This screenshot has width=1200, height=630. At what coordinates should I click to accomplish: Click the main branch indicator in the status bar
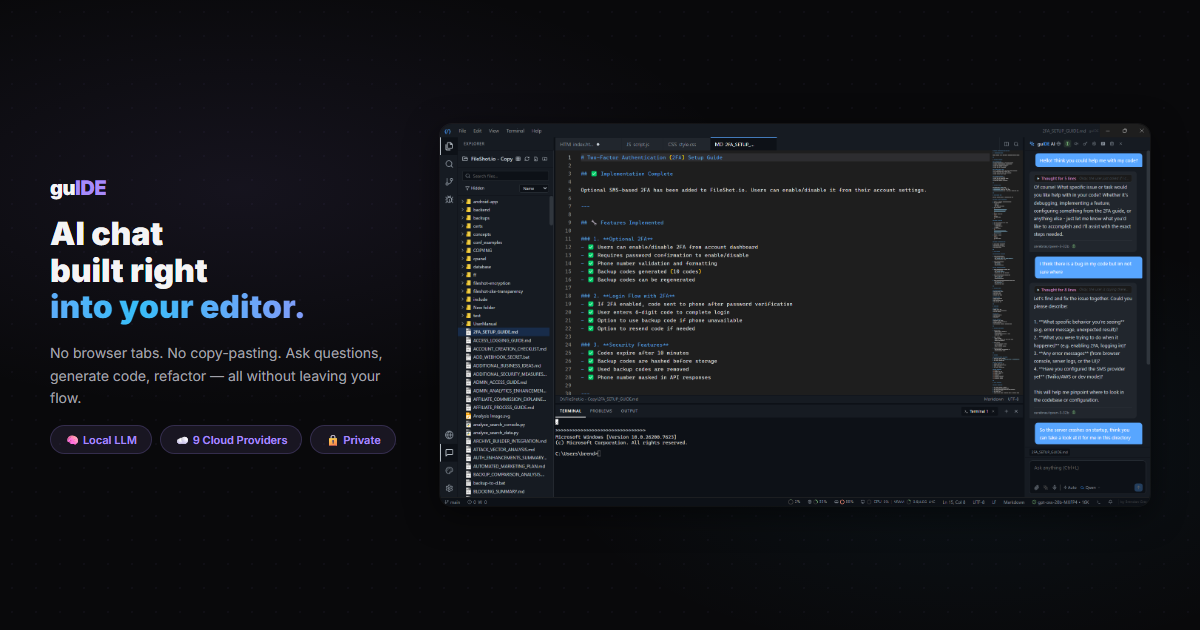(454, 502)
